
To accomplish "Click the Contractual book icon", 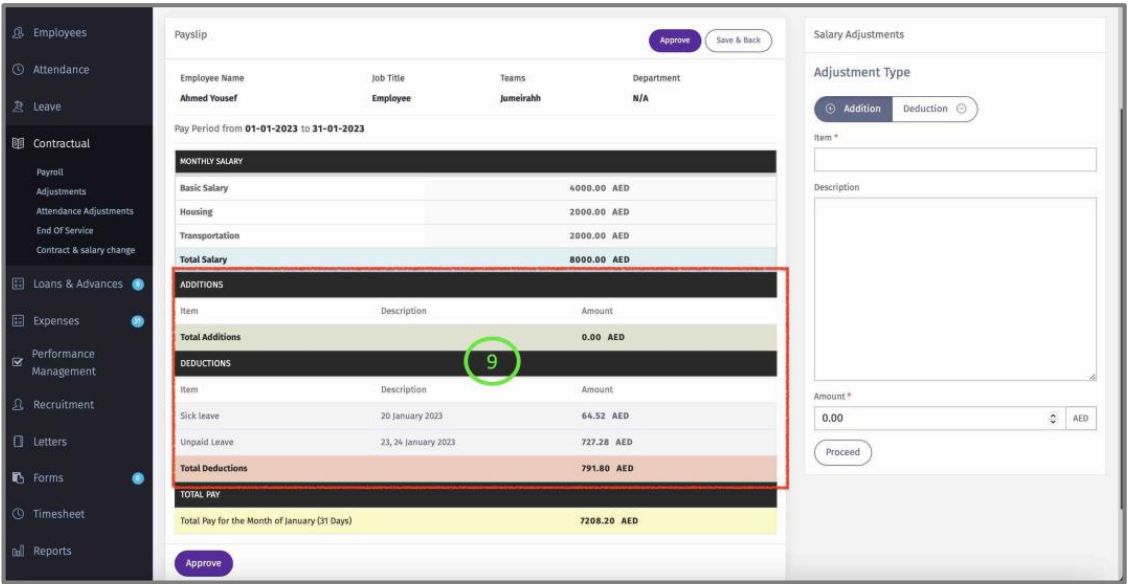I will [18, 143].
